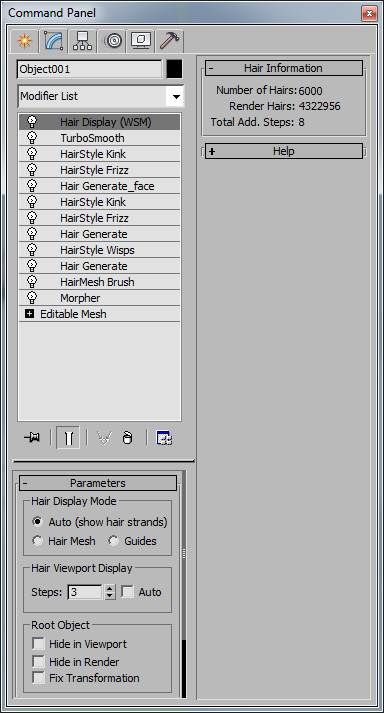The height and width of the screenshot is (713, 384).
Task: Click Remove Modifier trash can icon
Action: point(128,438)
